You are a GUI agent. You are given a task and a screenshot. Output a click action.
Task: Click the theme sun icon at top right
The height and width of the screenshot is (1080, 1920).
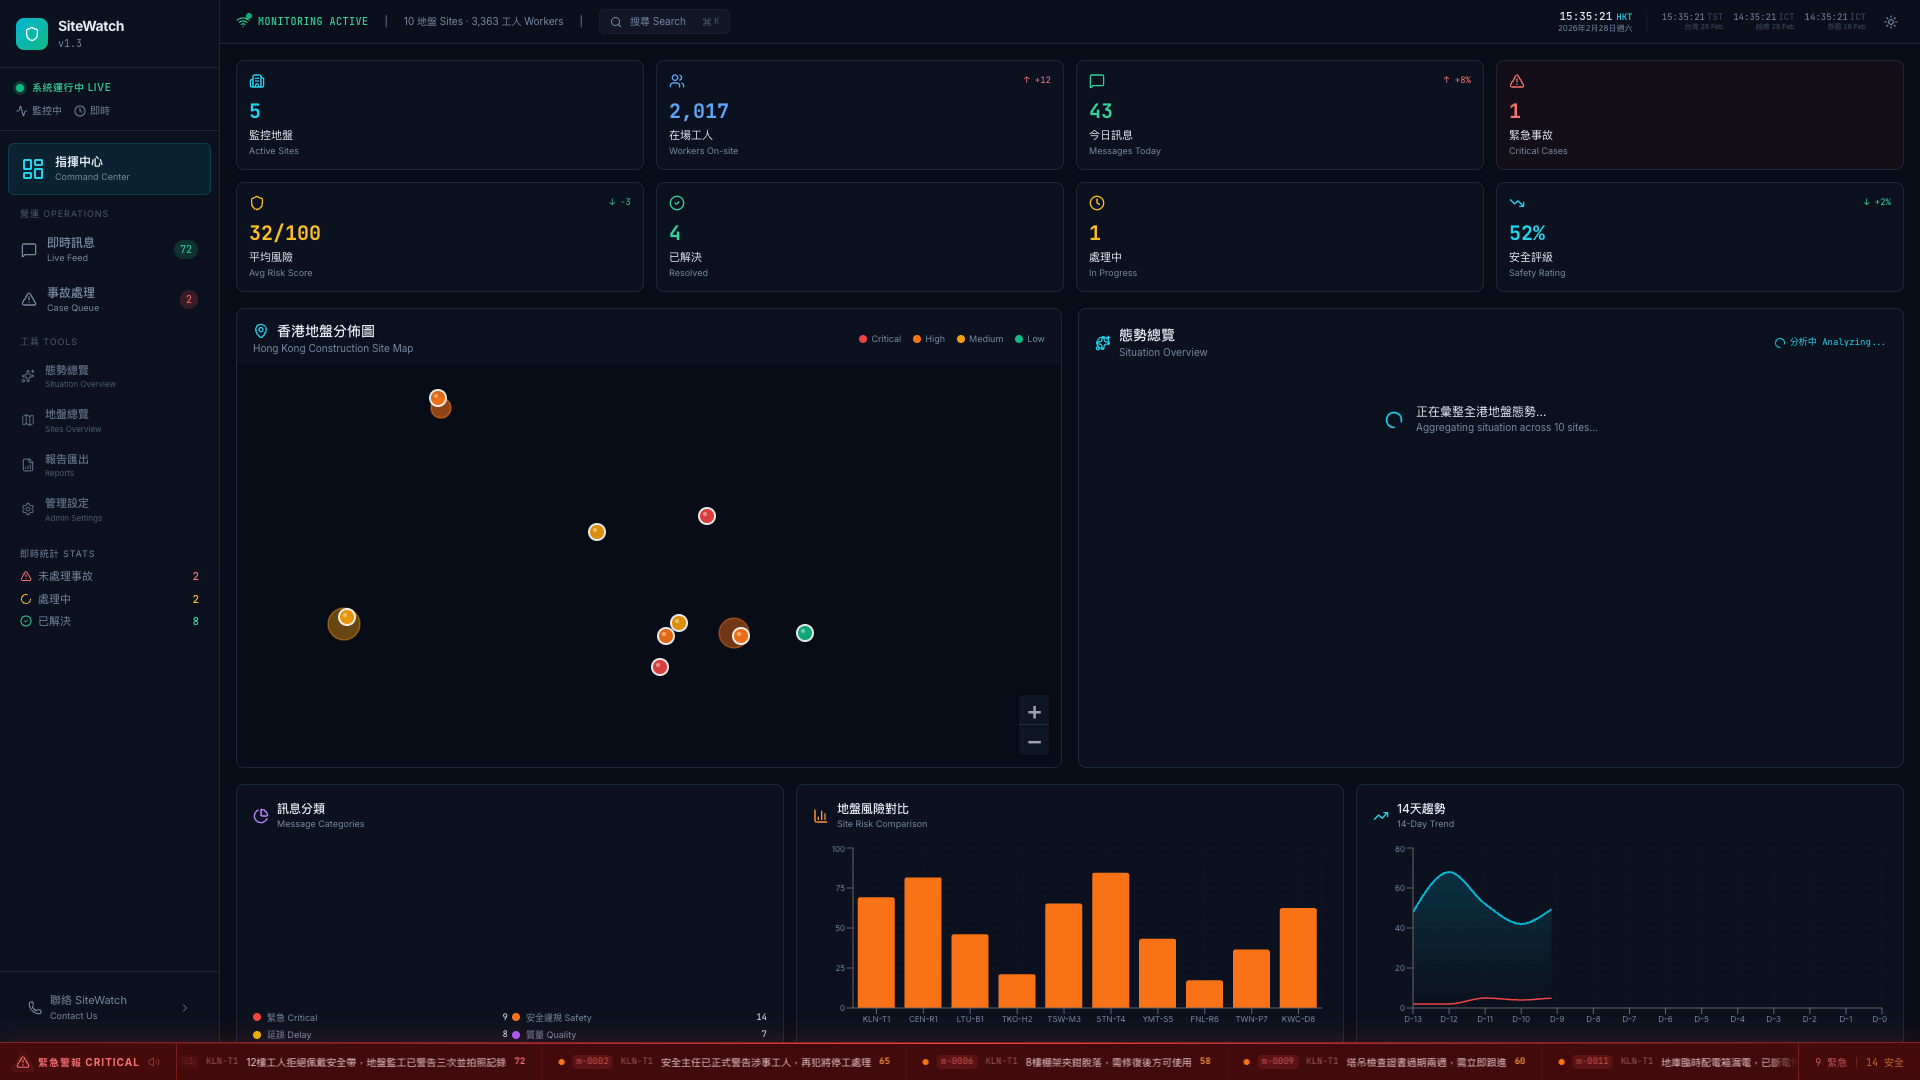[1890, 21]
